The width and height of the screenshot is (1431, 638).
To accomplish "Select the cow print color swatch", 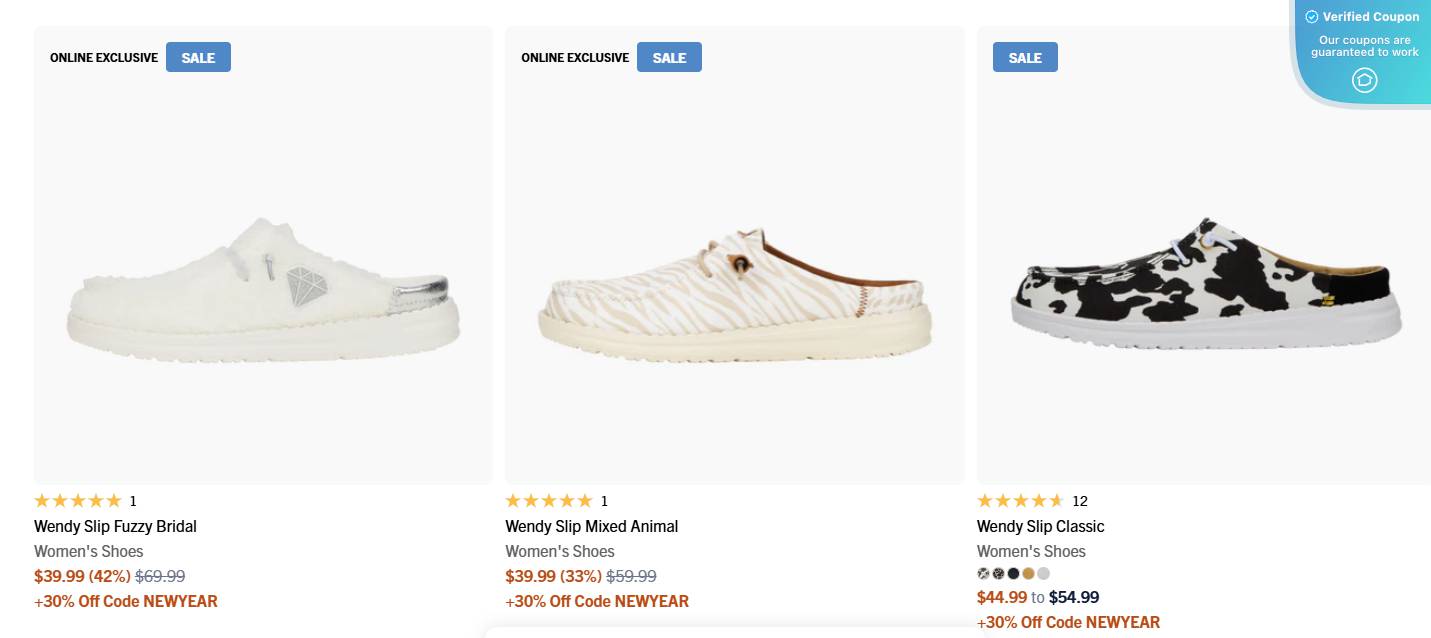I will point(983,573).
